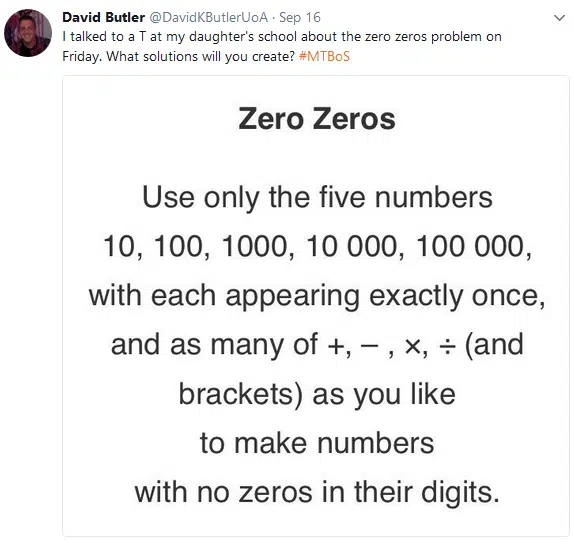The height and width of the screenshot is (546, 574).
Task: Click the line 'with each appearing exactly once'
Action: 317,296
